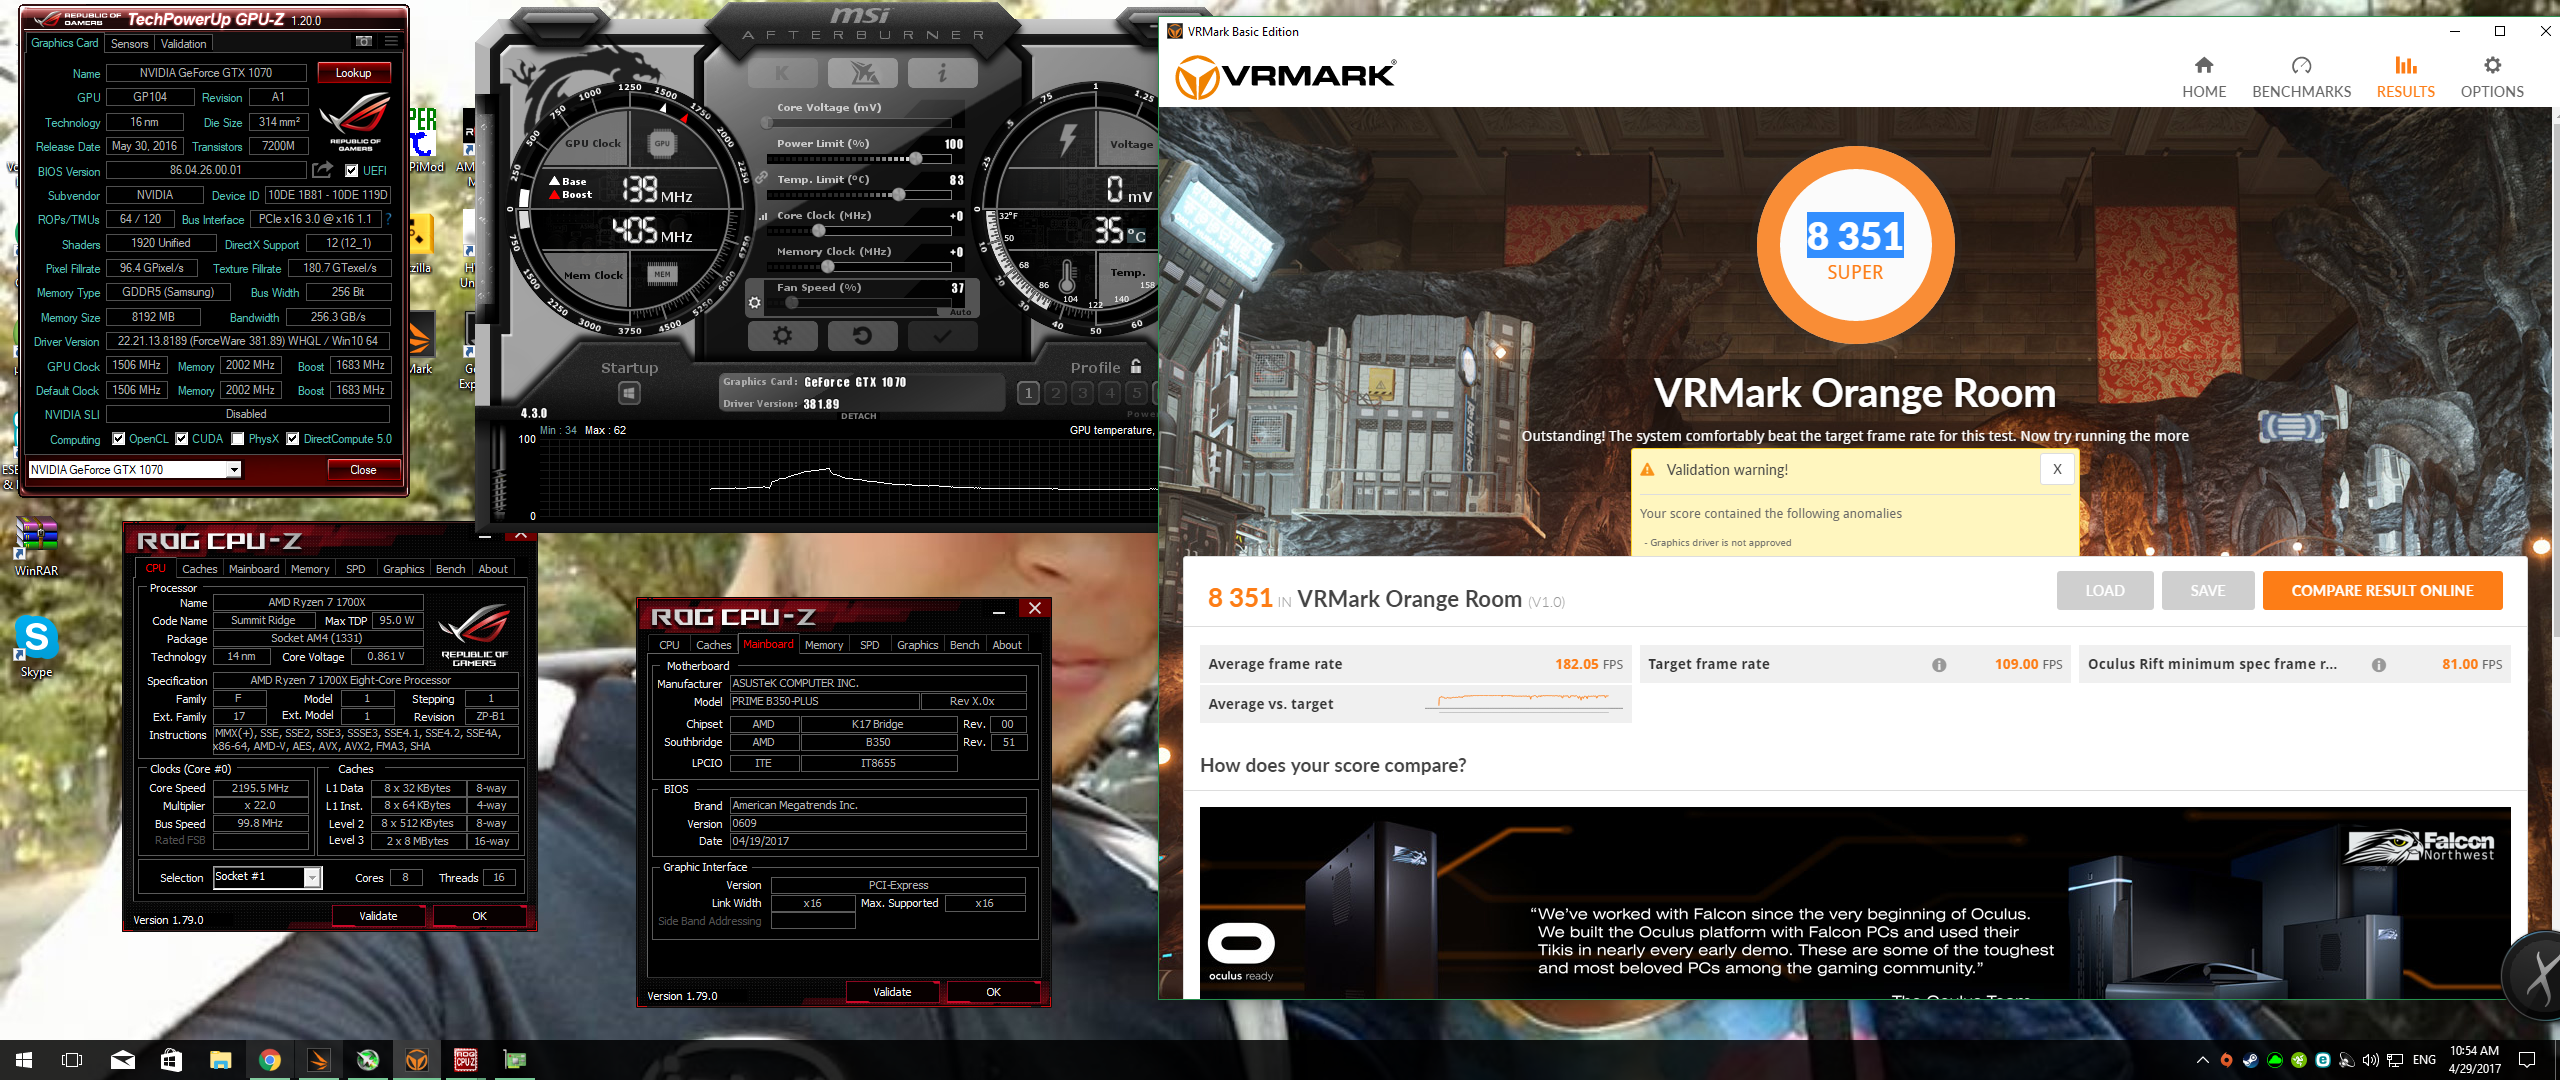This screenshot has height=1080, width=2560.
Task: Open the Skype desktop shortcut
Action: pyautogui.click(x=37, y=647)
